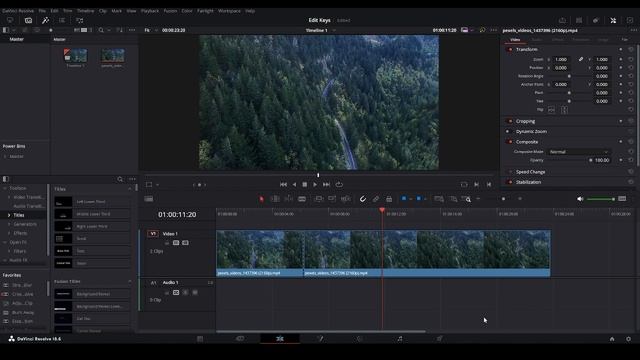Click the Detail Zoom icon
Image resolution: width=640 pixels, height=360 pixels.
click(x=453, y=199)
